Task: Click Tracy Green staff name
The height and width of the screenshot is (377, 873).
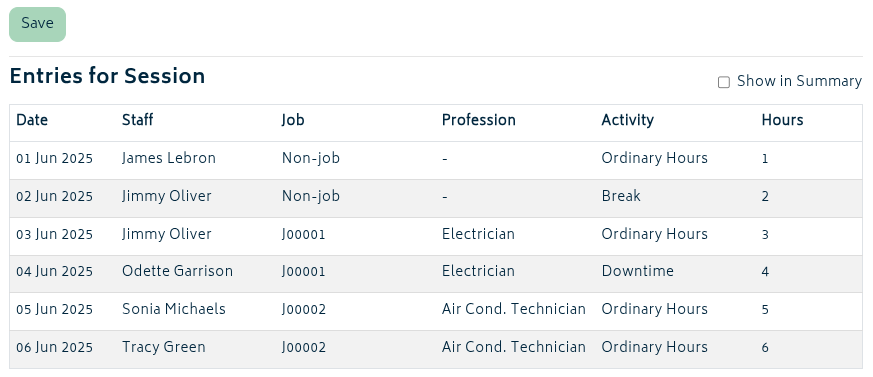Action: coord(164,347)
